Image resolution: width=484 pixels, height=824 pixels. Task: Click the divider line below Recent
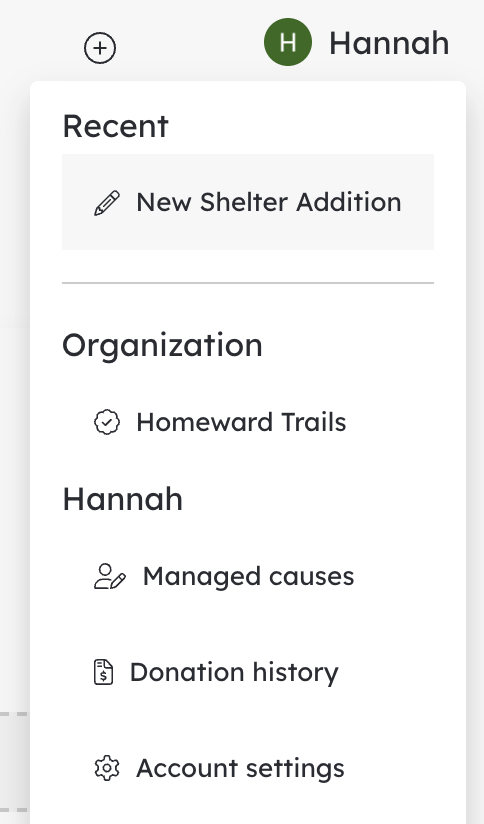pyautogui.click(x=248, y=283)
